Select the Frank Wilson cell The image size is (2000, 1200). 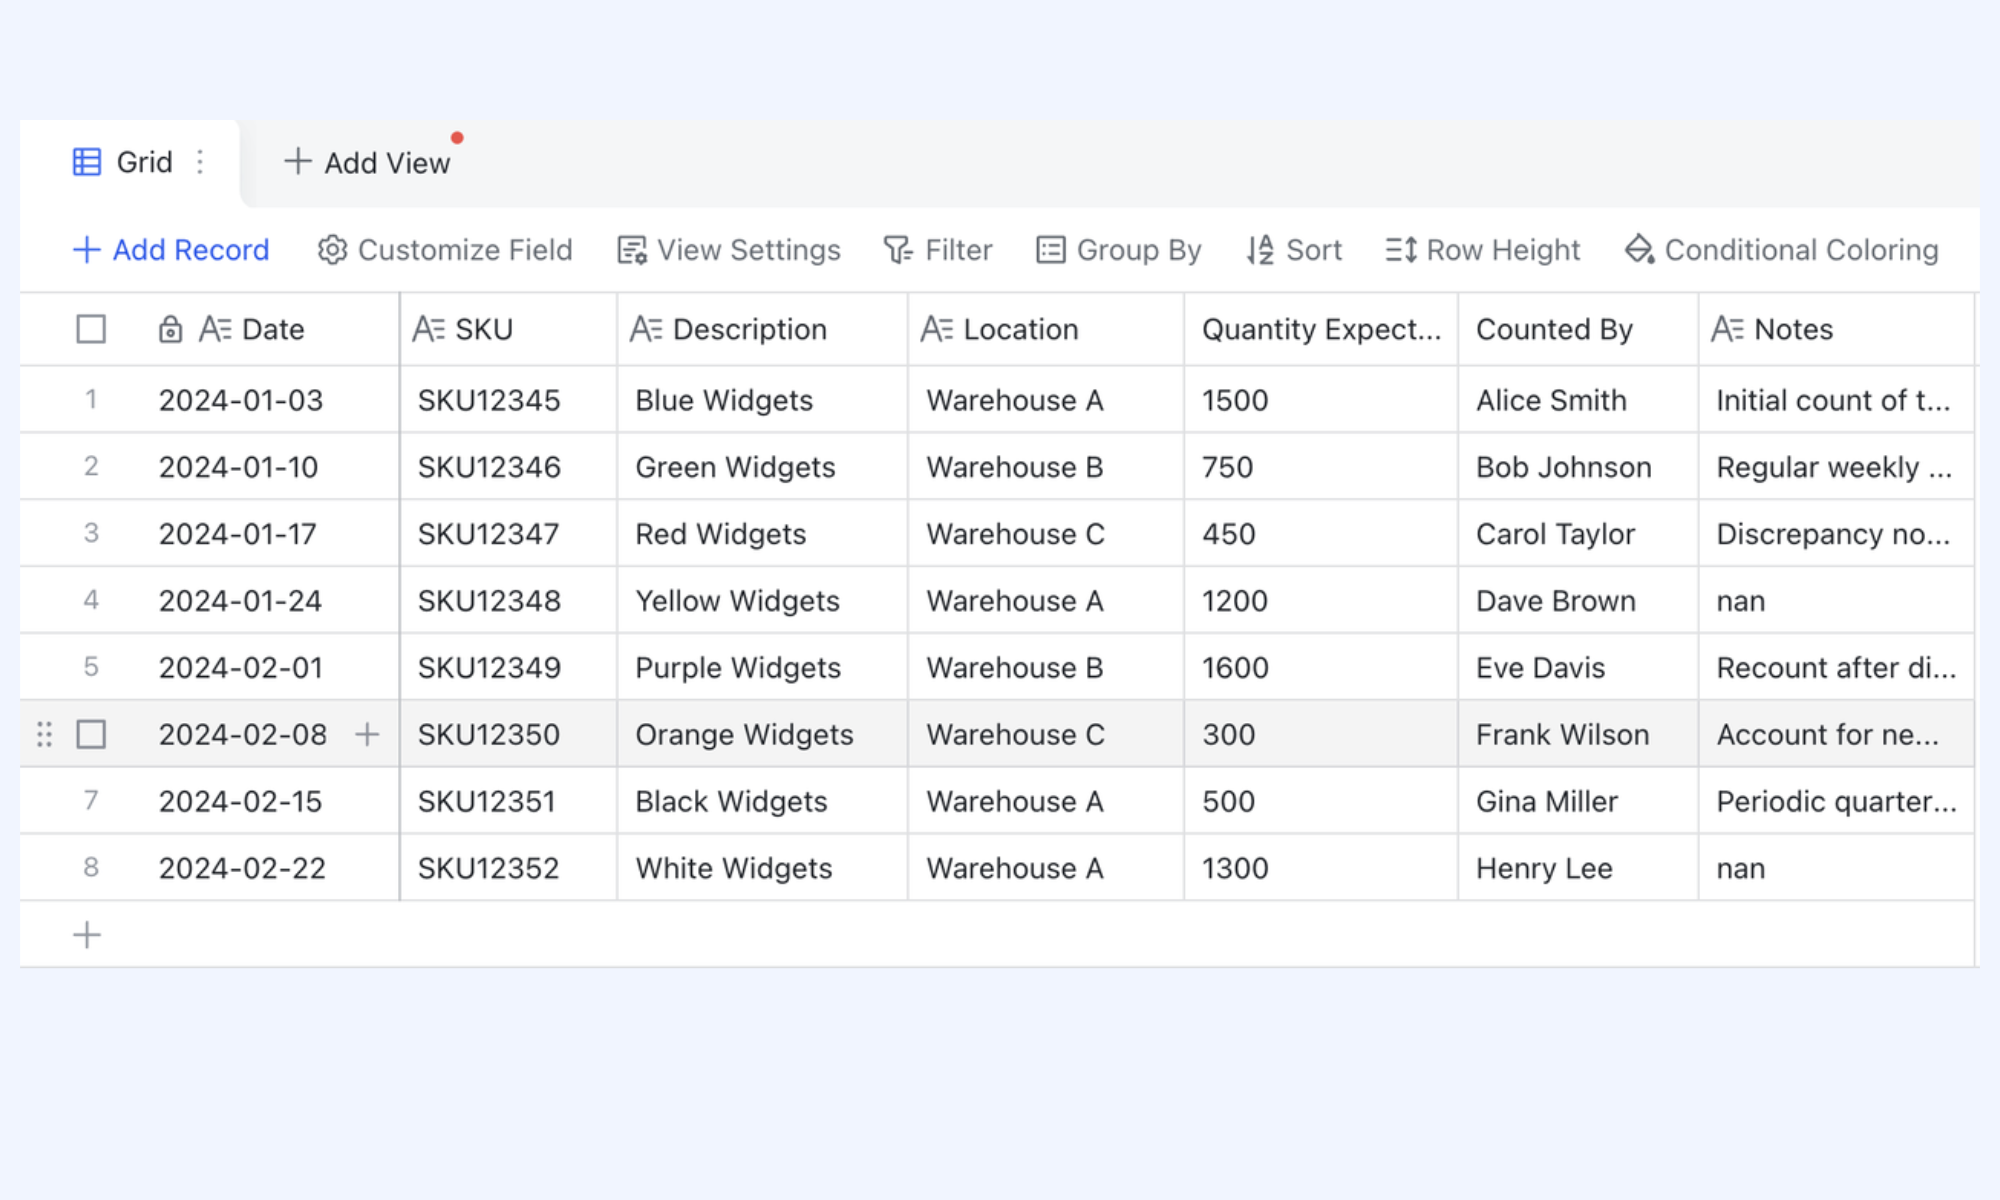(x=1578, y=735)
